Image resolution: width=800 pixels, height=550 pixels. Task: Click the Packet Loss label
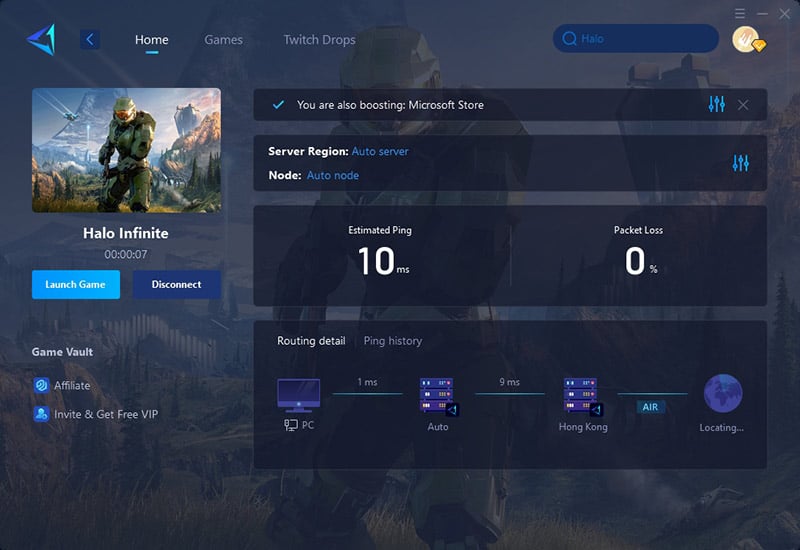pos(638,230)
